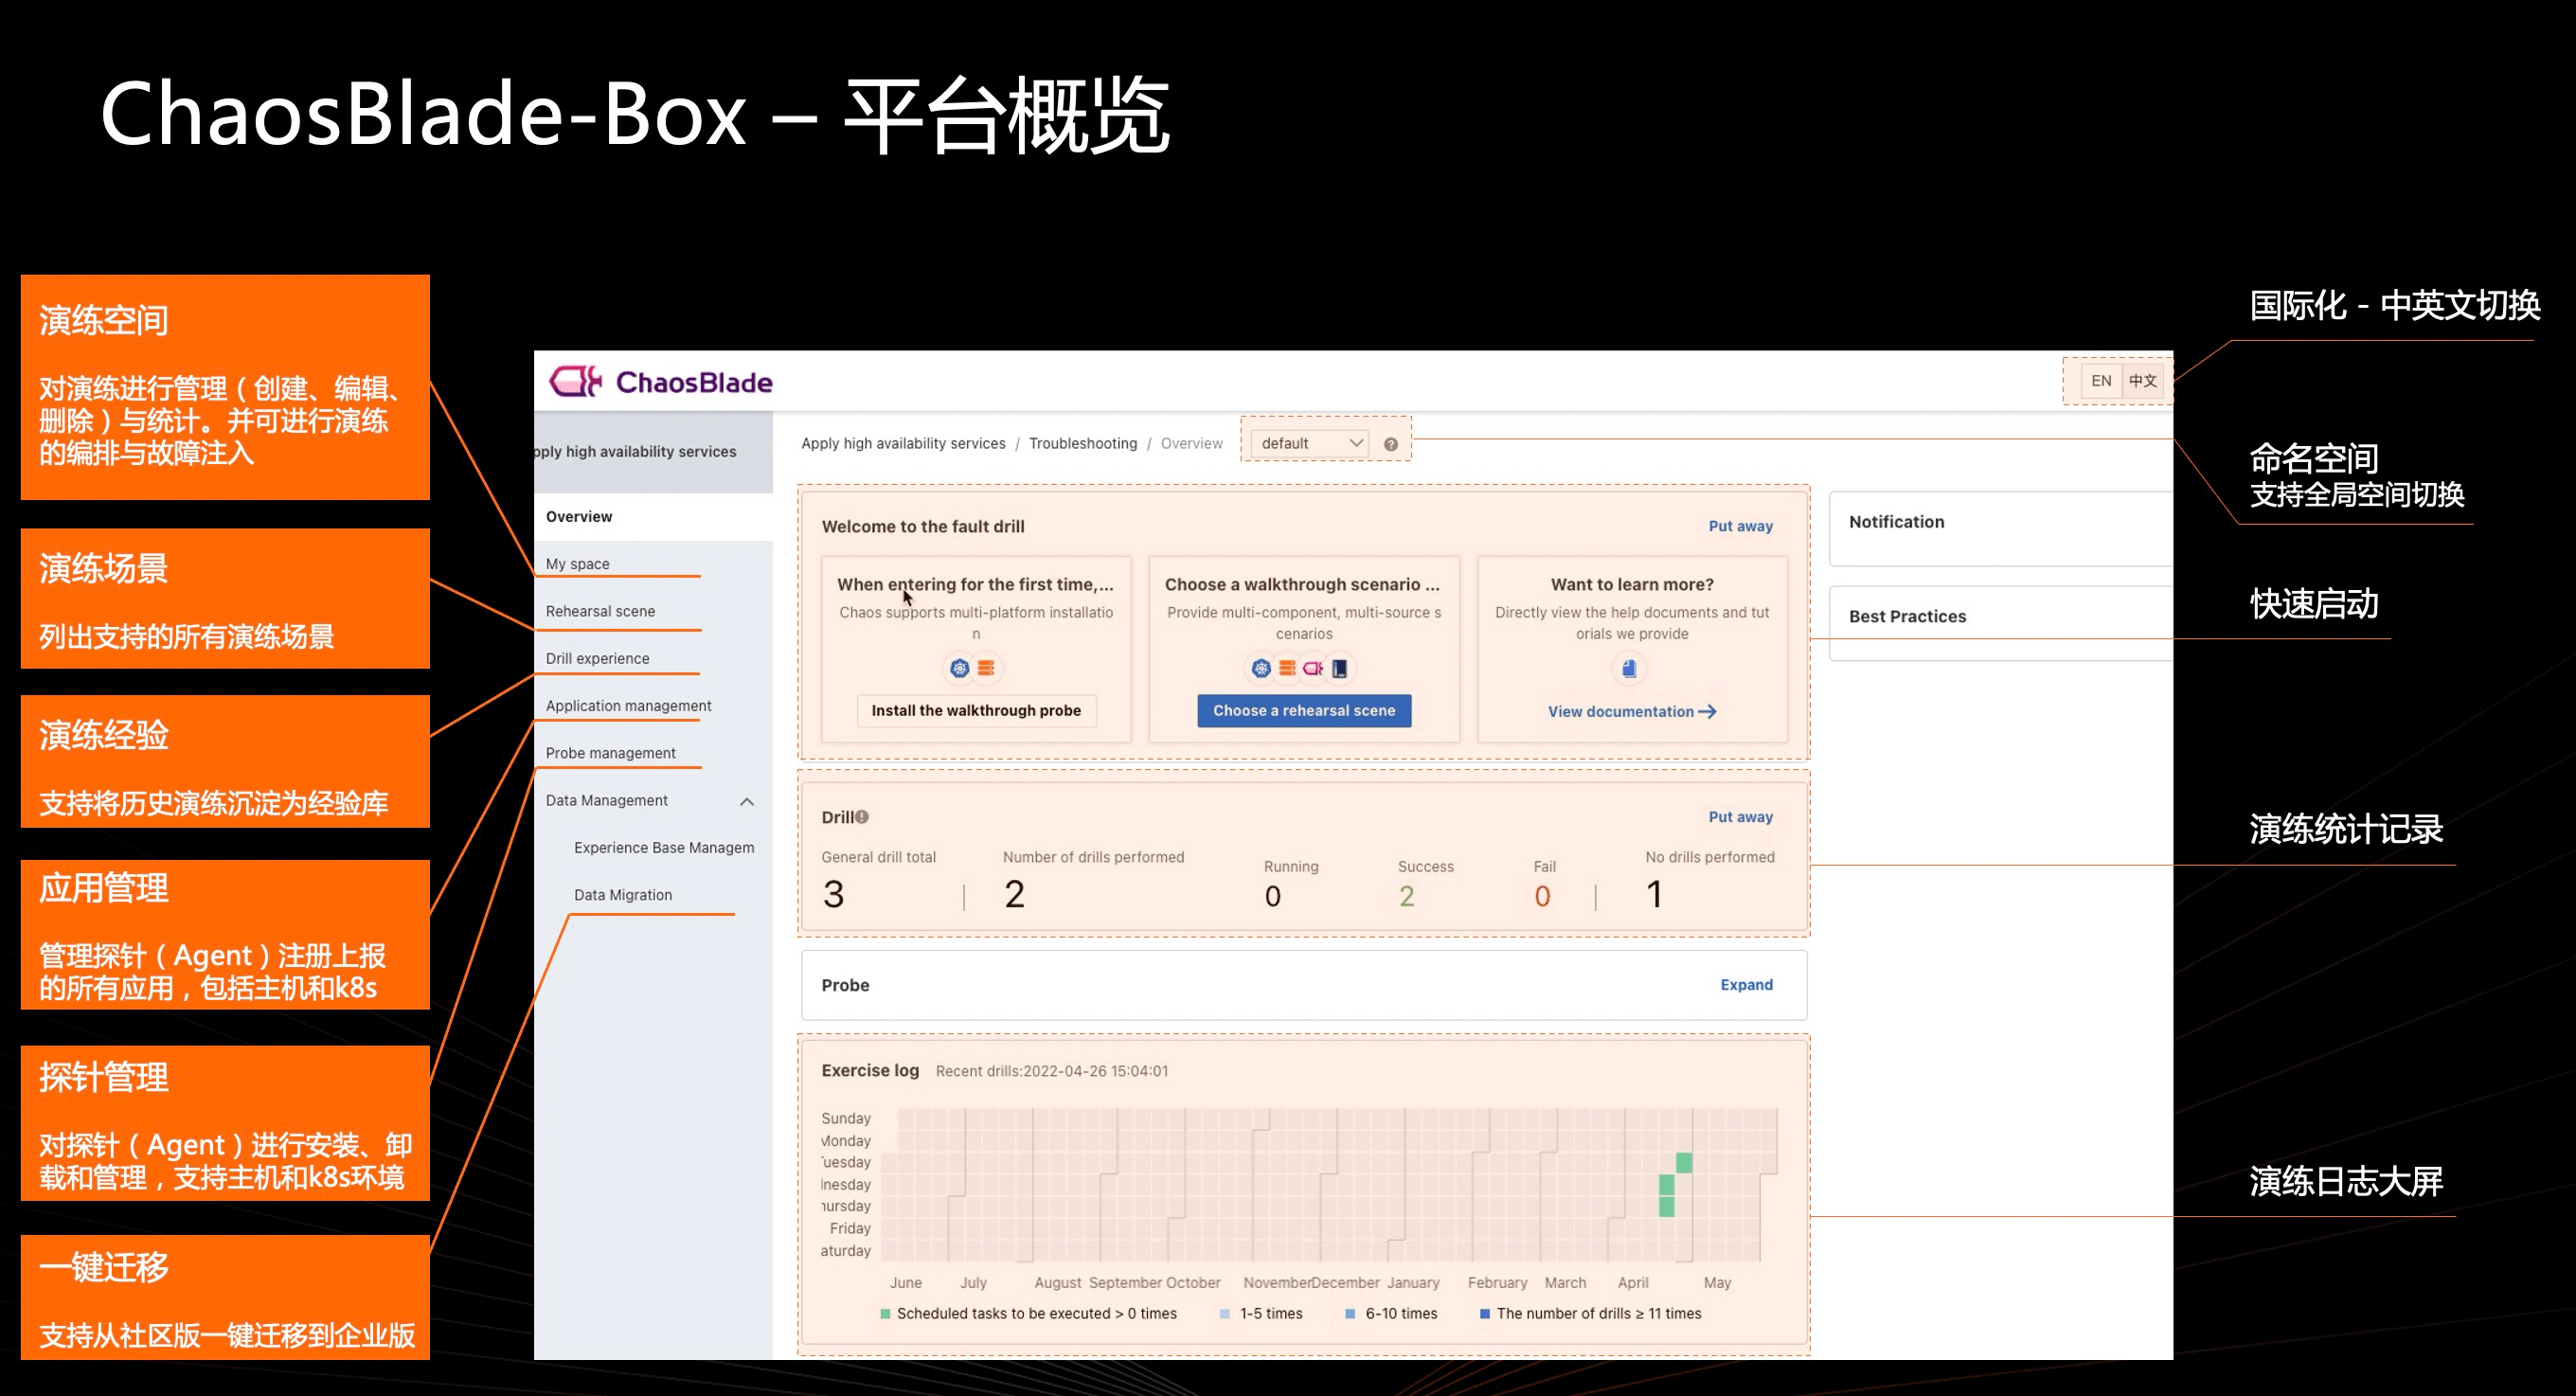2576x1396 pixels.
Task: Open View documentation link
Action: pos(1631,711)
